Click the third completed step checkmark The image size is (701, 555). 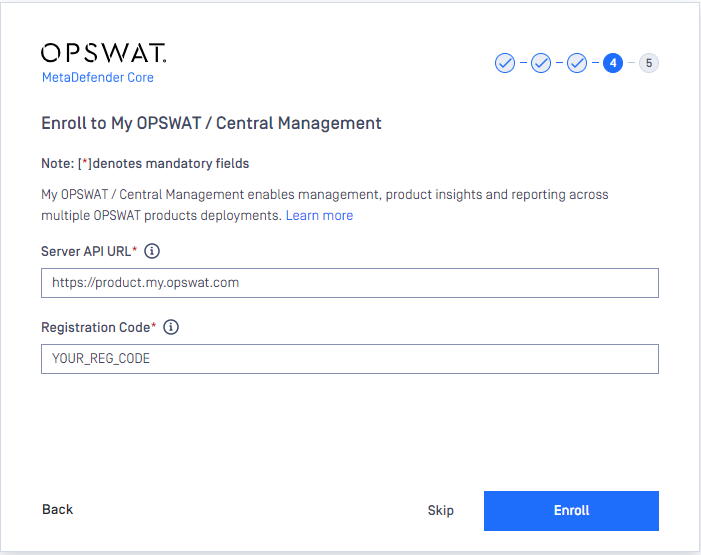coord(577,63)
